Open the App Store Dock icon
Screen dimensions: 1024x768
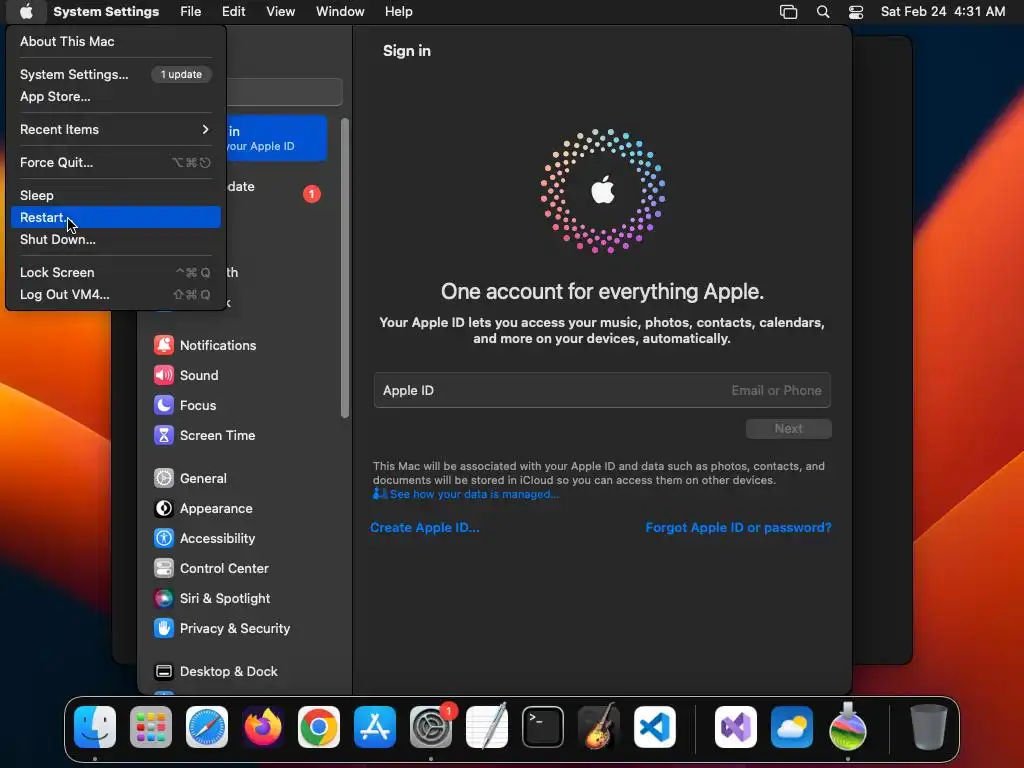(x=375, y=727)
